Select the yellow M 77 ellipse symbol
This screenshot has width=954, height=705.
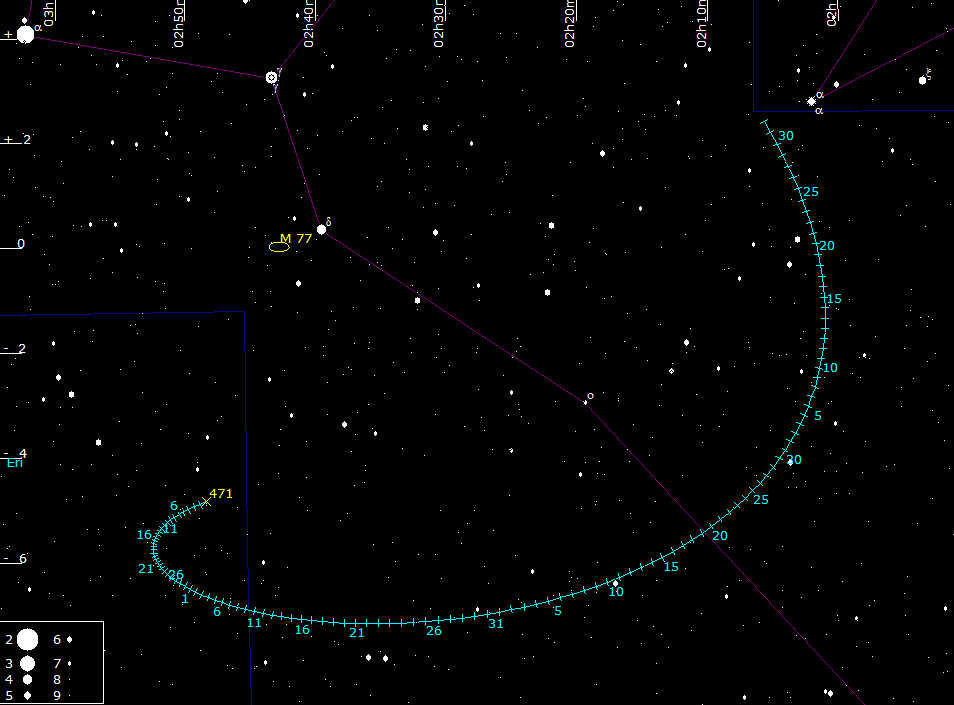279,246
